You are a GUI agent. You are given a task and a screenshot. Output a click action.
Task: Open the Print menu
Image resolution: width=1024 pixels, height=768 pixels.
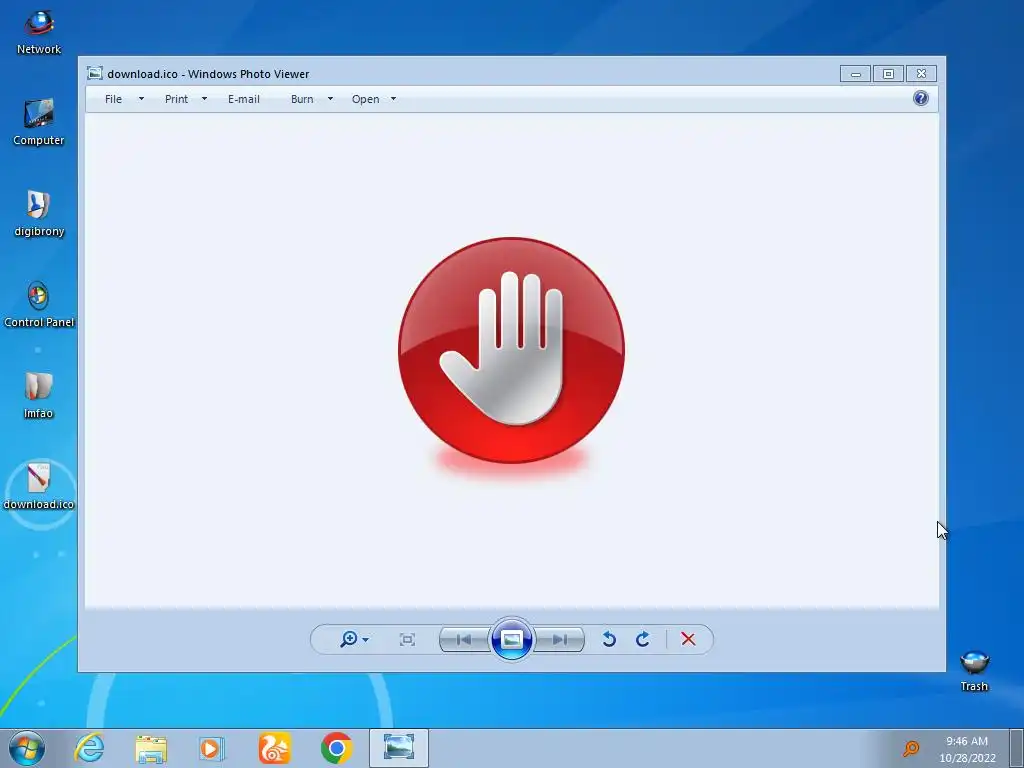tap(176, 99)
